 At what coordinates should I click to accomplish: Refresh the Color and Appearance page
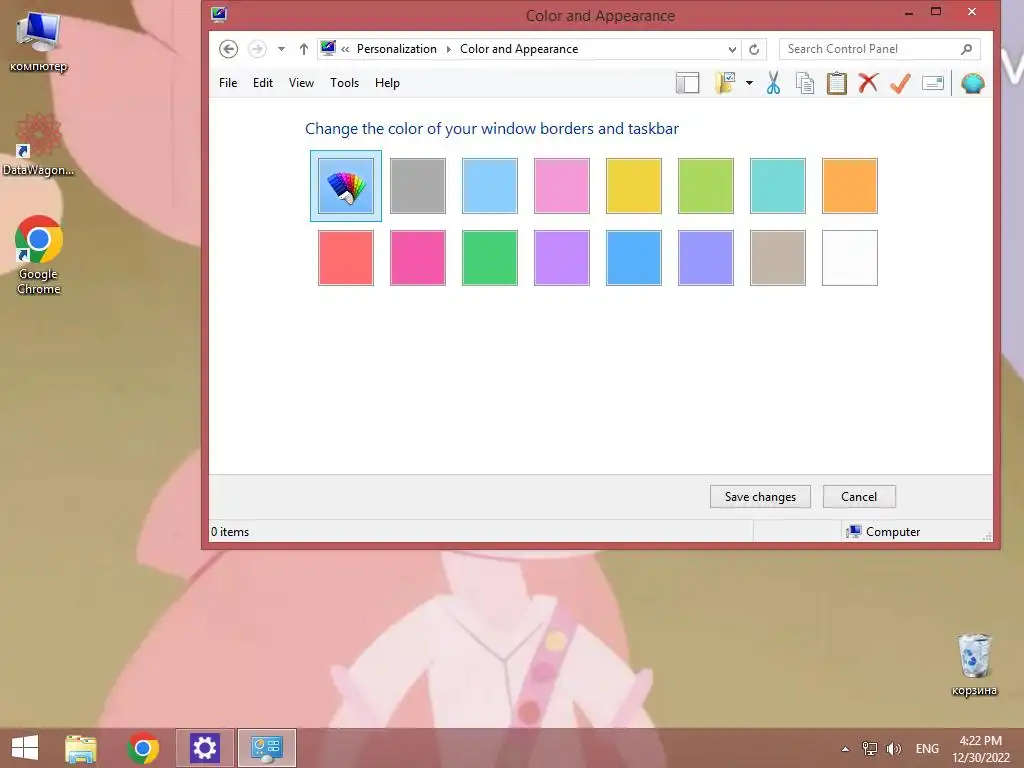coord(754,50)
